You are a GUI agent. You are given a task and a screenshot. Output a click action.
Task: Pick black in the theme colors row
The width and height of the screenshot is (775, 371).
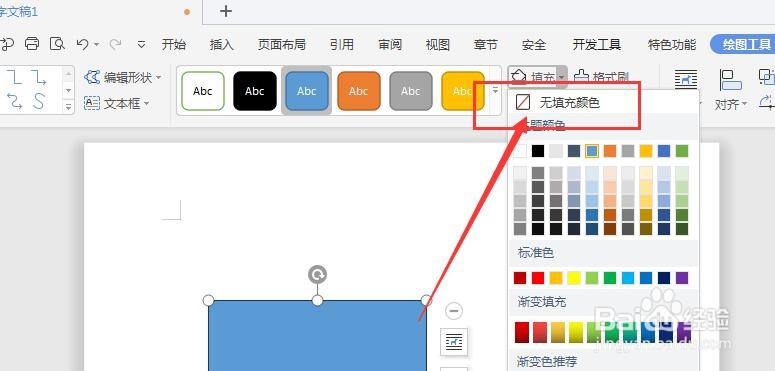pyautogui.click(x=538, y=151)
